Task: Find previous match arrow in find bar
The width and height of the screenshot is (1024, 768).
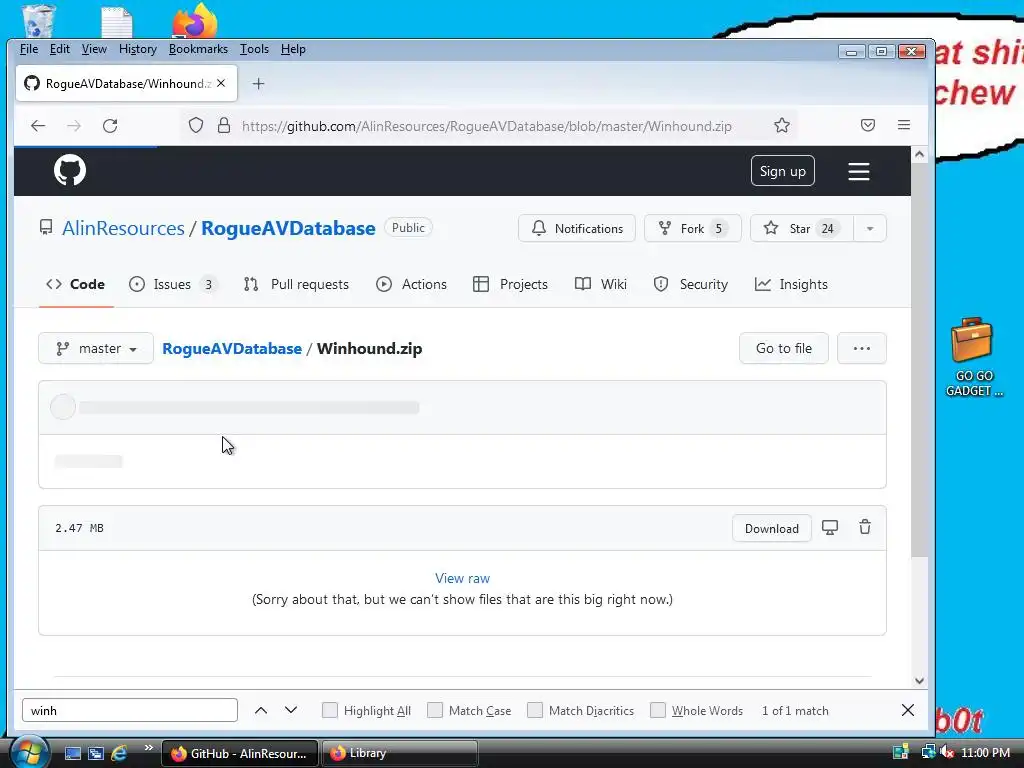Action: coord(261,710)
